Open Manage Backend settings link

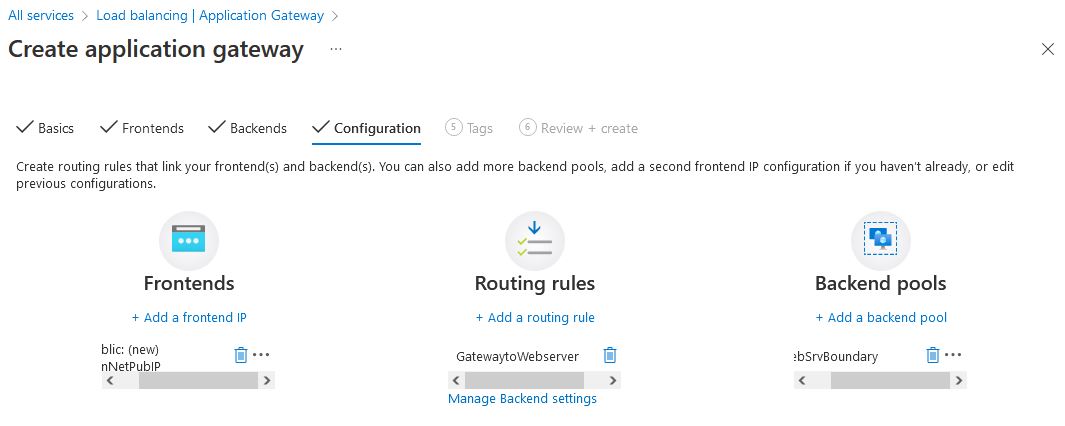click(x=522, y=399)
